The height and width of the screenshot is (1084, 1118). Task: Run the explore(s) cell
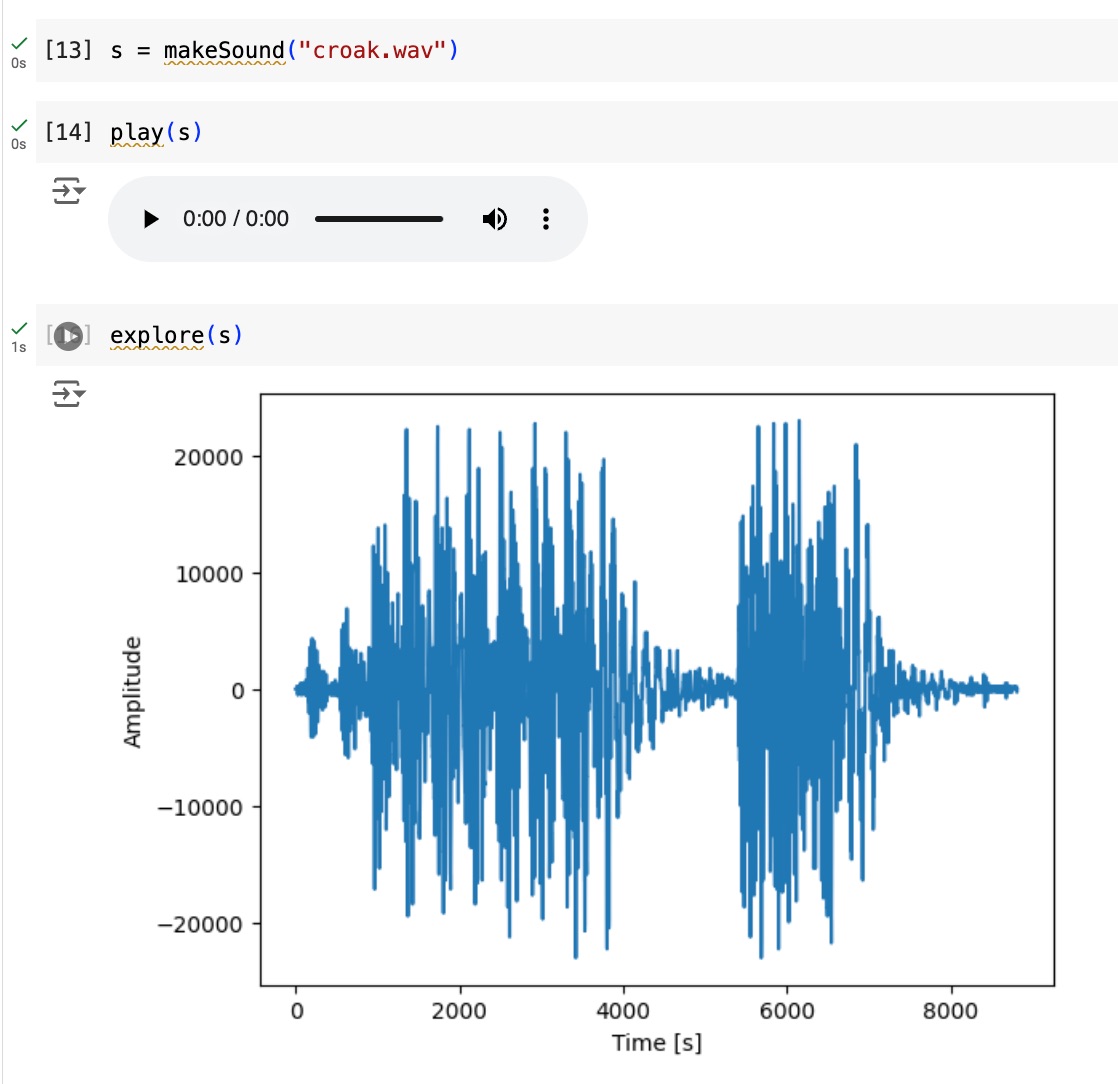(x=68, y=336)
